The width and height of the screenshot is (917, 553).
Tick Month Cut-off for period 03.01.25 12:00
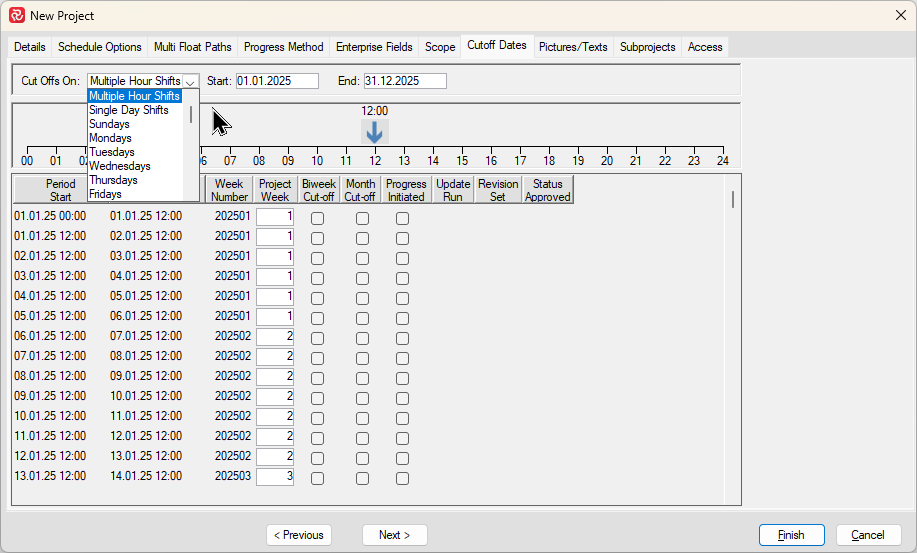363,278
